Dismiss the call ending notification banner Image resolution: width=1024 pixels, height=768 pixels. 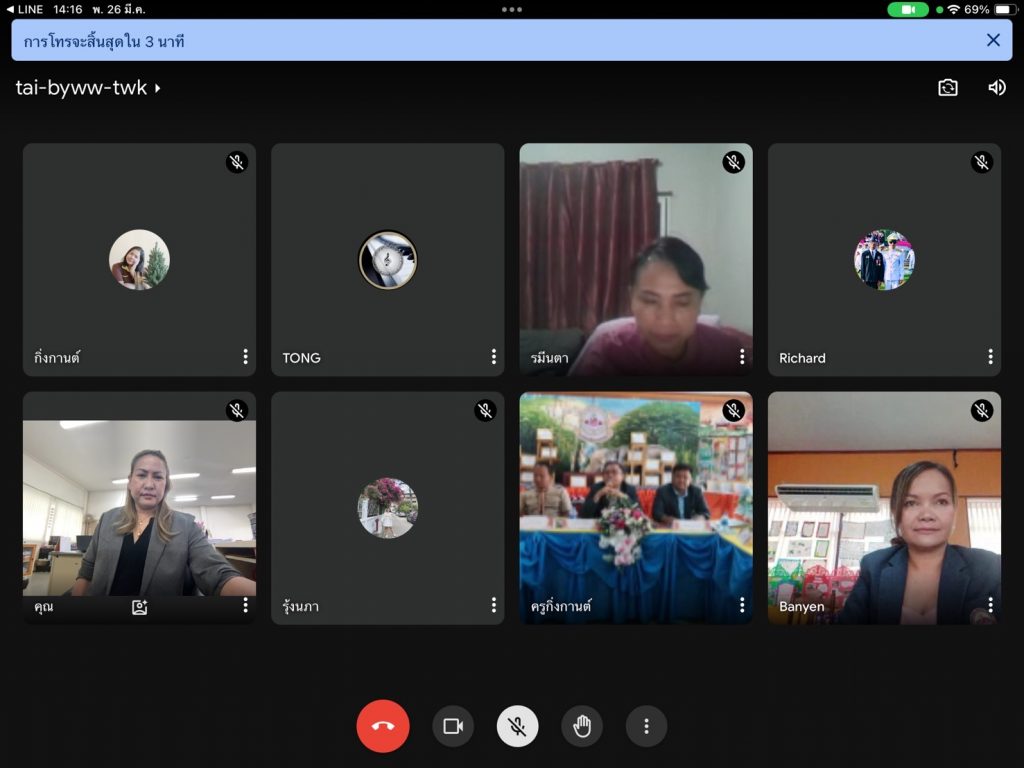tap(993, 40)
